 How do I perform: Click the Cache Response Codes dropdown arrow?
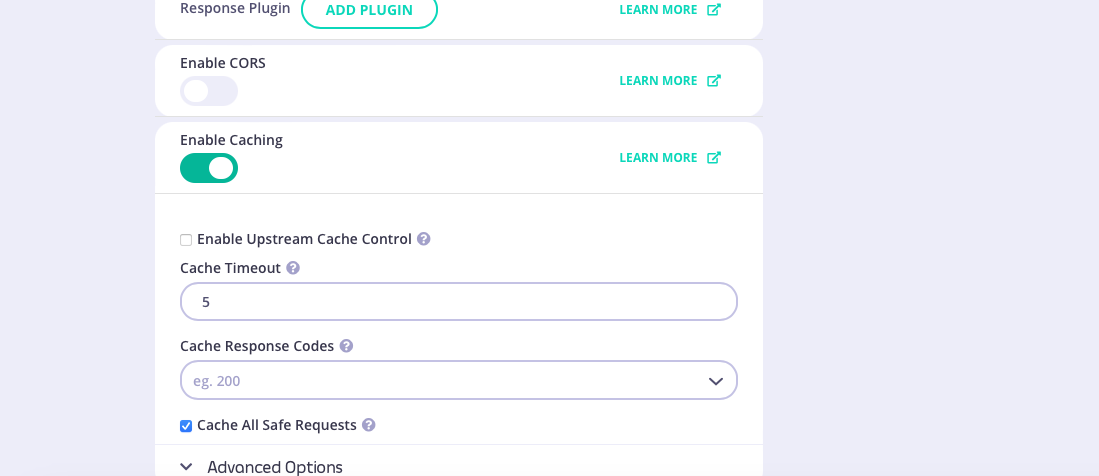715,381
